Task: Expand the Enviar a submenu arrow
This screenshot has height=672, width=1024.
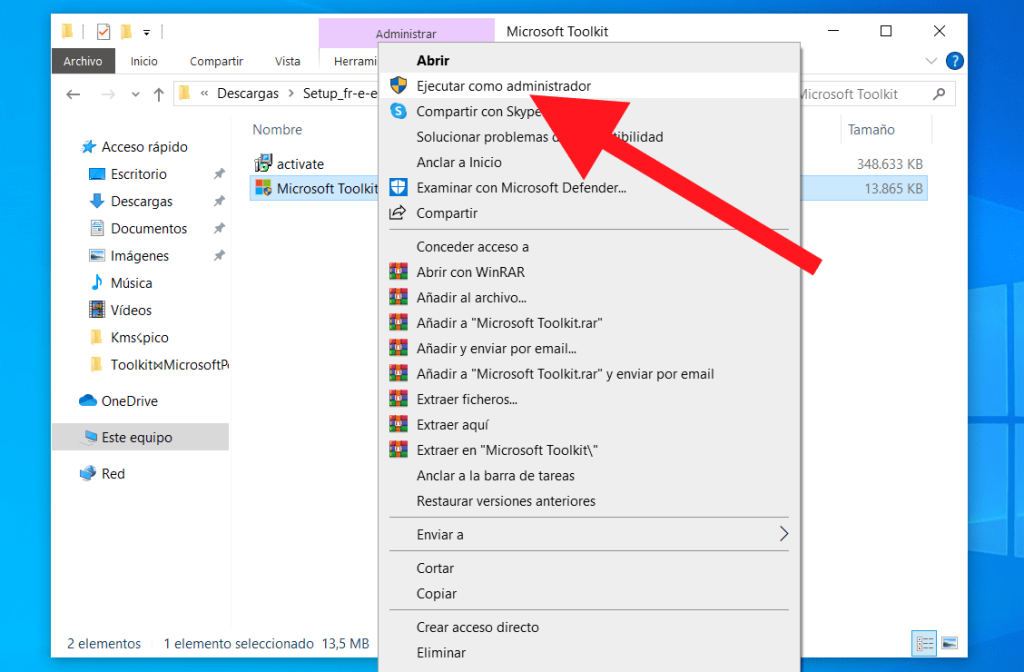Action: 784,534
